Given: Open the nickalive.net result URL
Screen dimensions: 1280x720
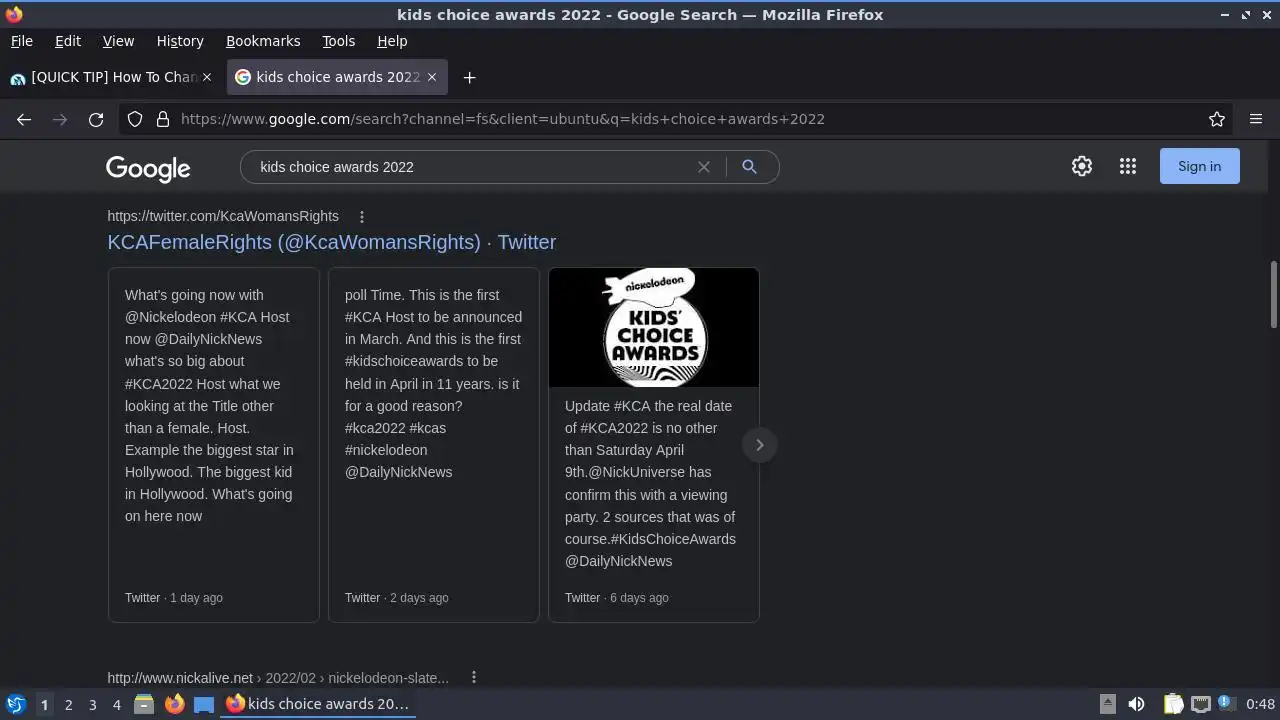Looking at the screenshot, I should coord(278,678).
